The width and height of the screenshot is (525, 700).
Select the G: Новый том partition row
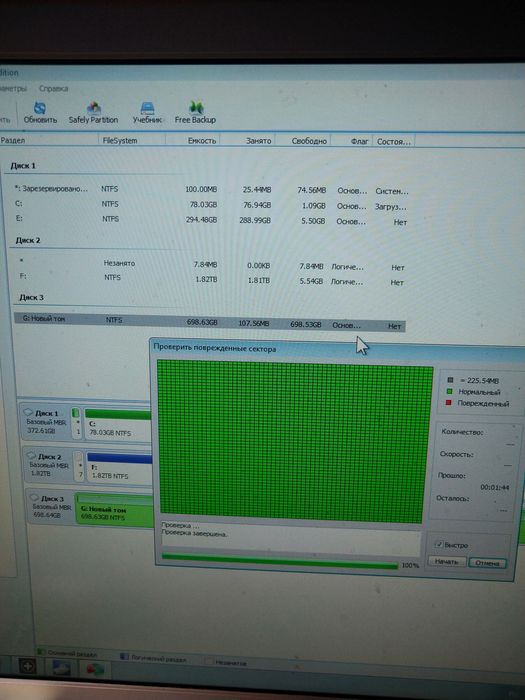tap(210, 322)
